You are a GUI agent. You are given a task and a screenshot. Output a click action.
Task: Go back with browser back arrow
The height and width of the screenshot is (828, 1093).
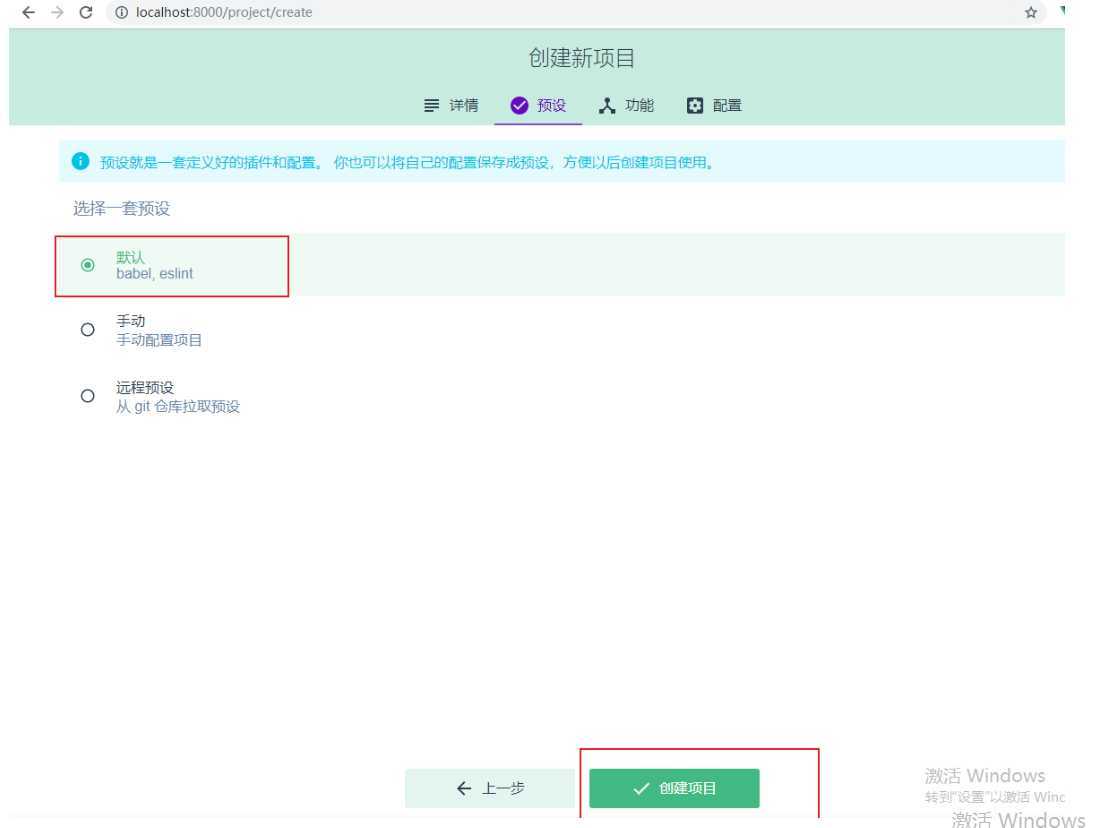pos(28,13)
